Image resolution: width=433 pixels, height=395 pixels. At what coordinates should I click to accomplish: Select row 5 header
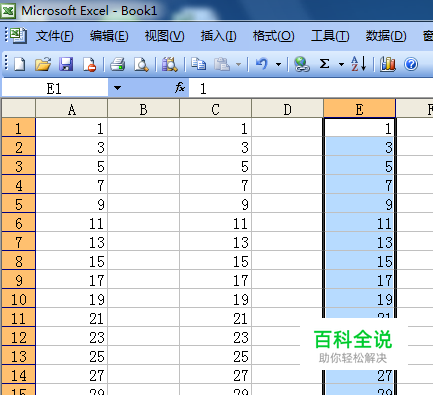pyautogui.click(x=18, y=204)
